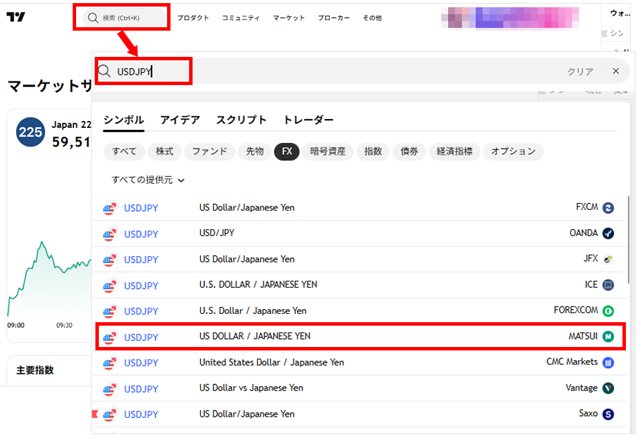The height and width of the screenshot is (439, 640).
Task: Click 'United States Dollar / Japanese Yen' description
Action: point(271,362)
